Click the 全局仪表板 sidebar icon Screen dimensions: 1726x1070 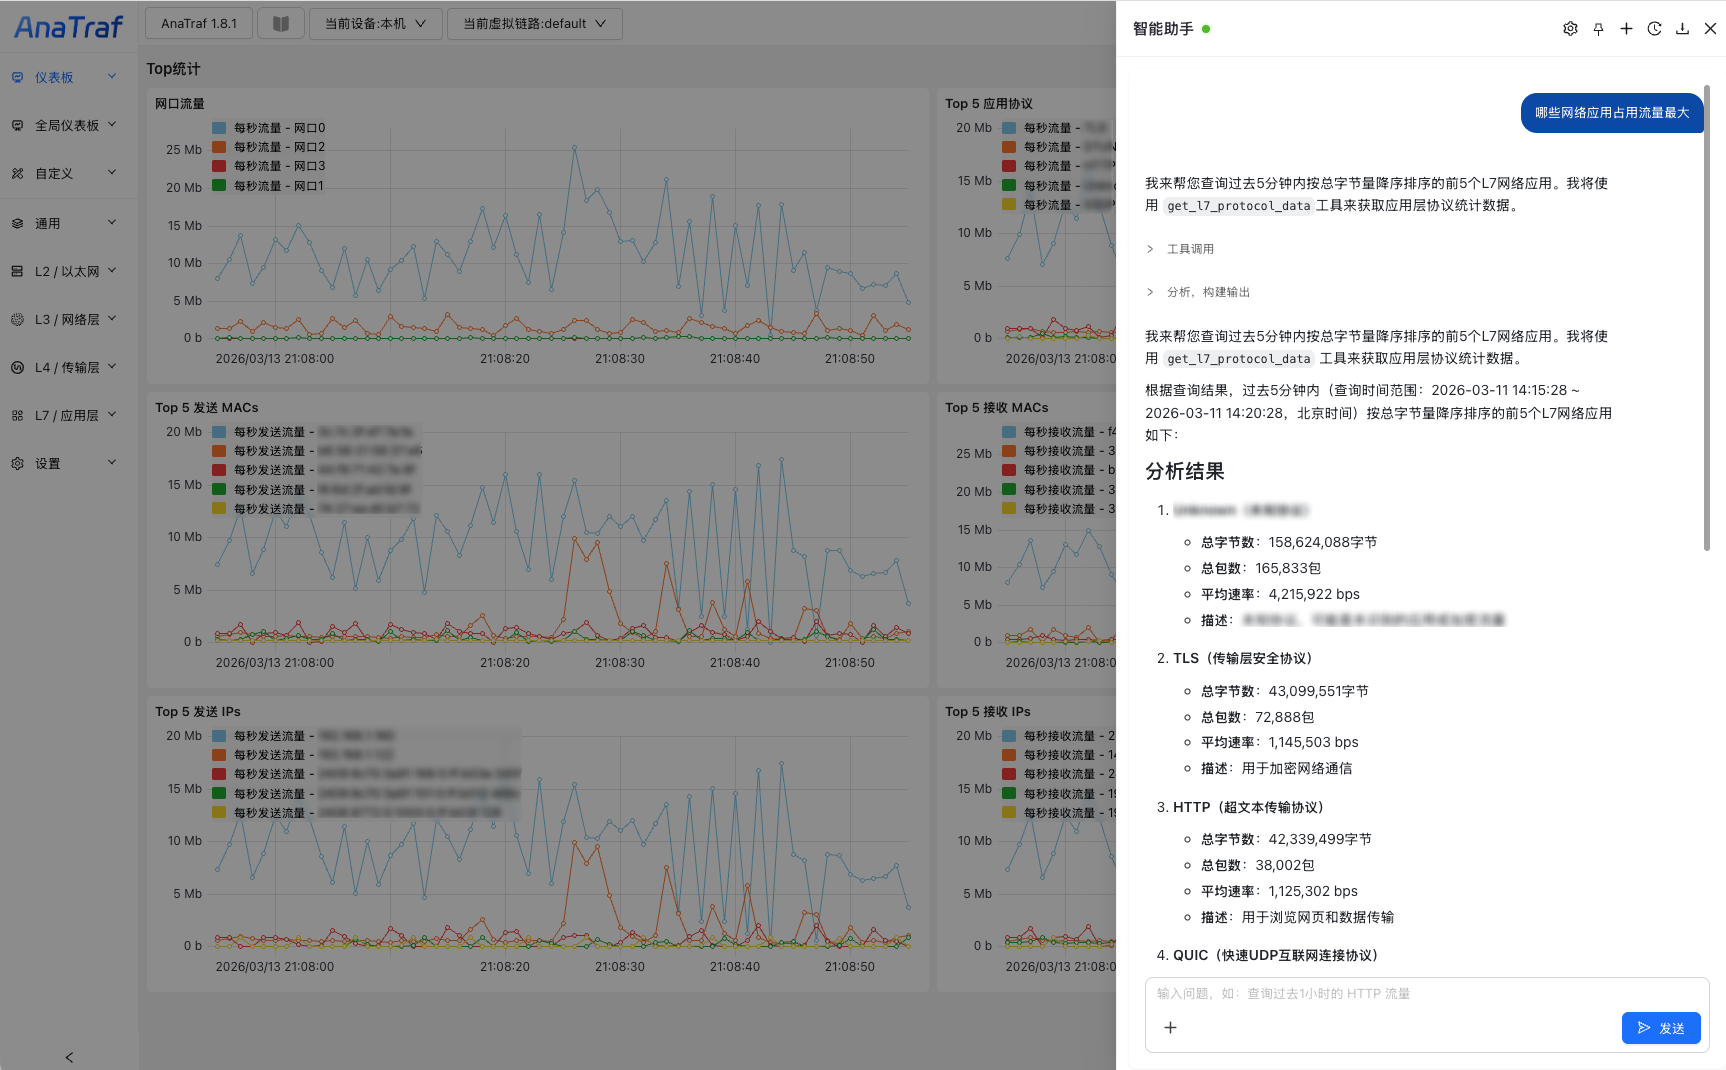pos(17,125)
